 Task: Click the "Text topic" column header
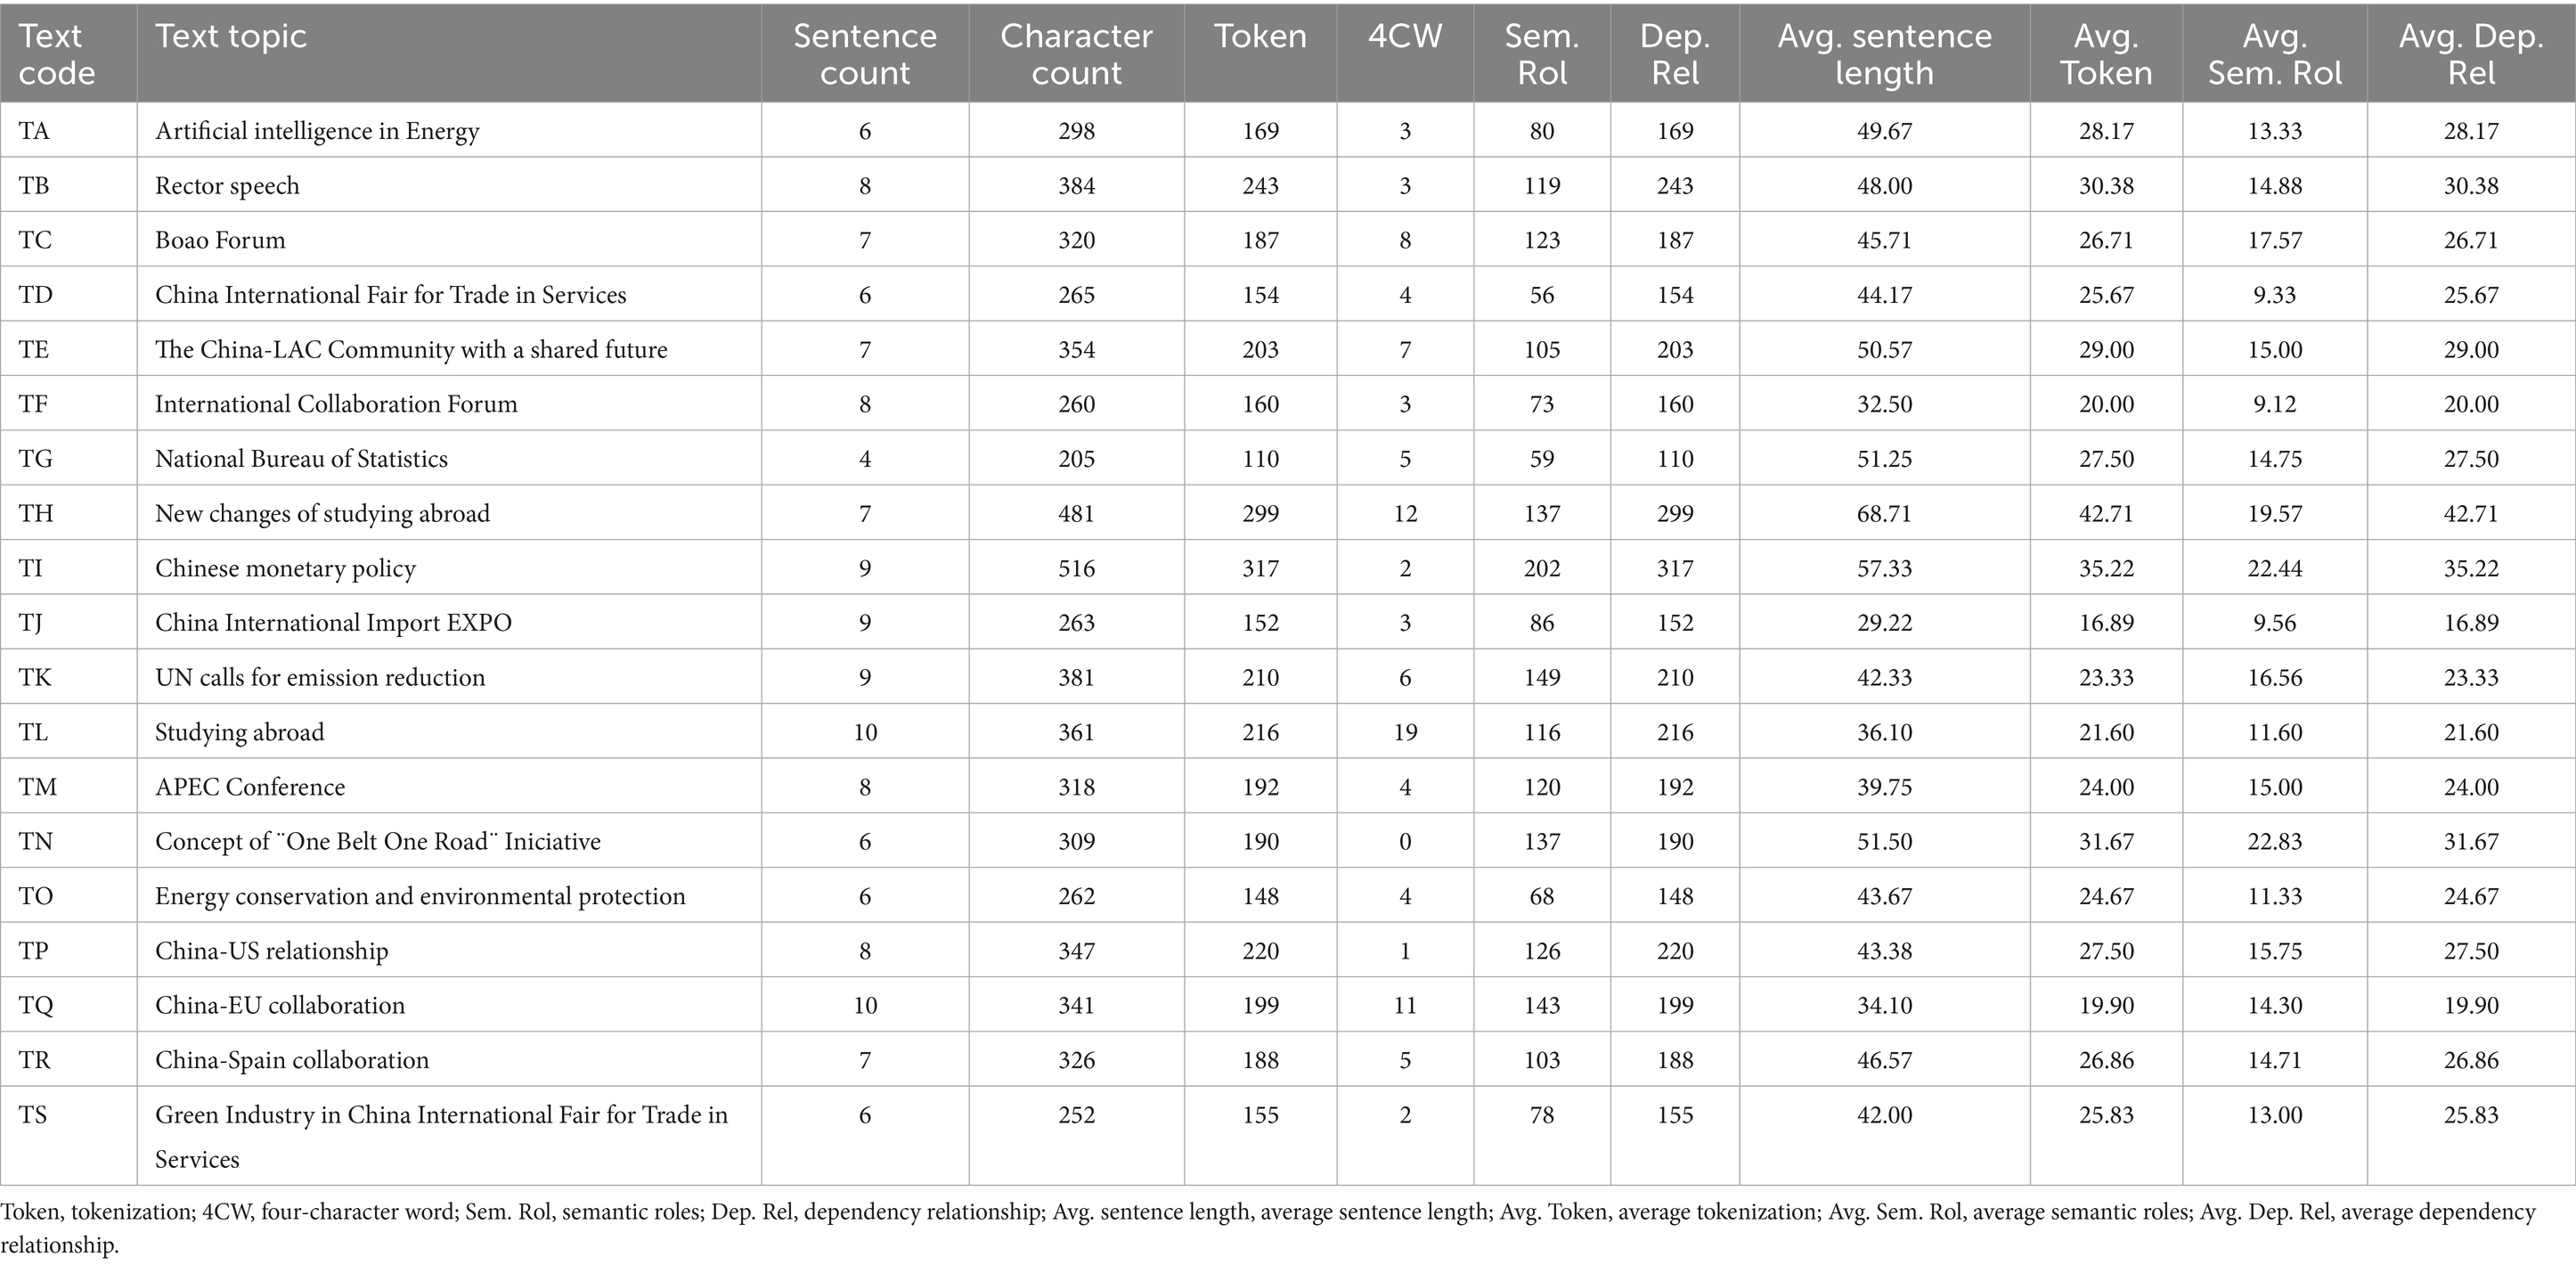[x=231, y=37]
